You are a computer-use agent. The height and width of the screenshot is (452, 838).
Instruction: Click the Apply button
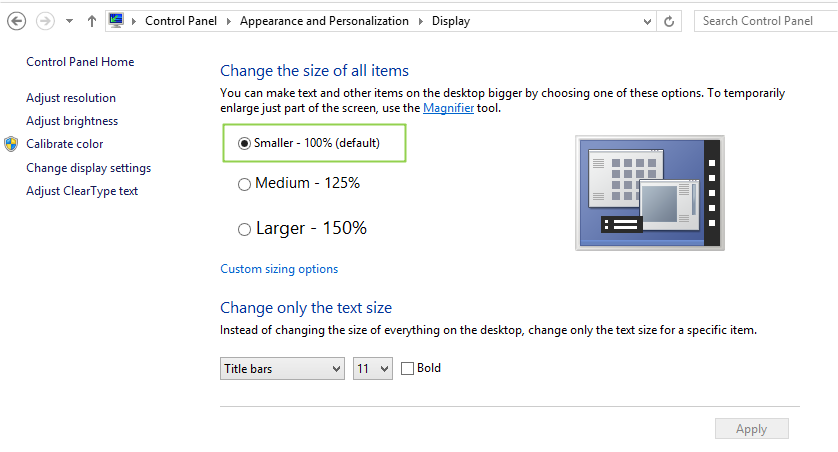751,429
